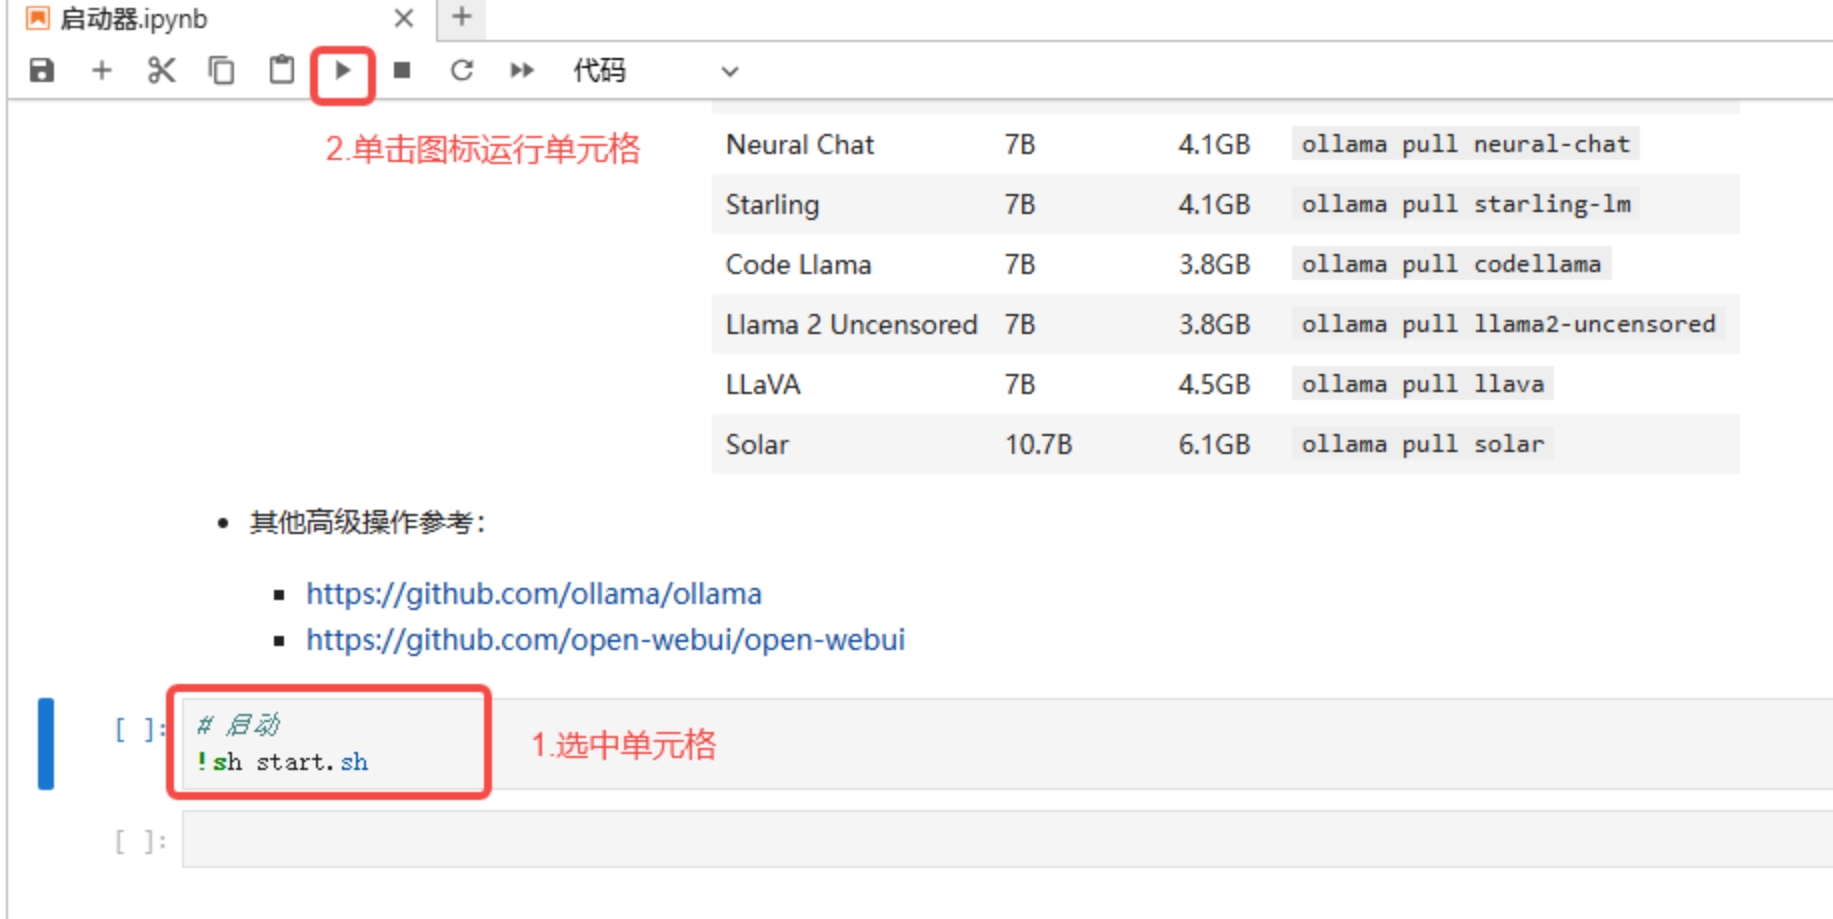
Task: Select the ollama pull solar command
Action: pos(1421,444)
